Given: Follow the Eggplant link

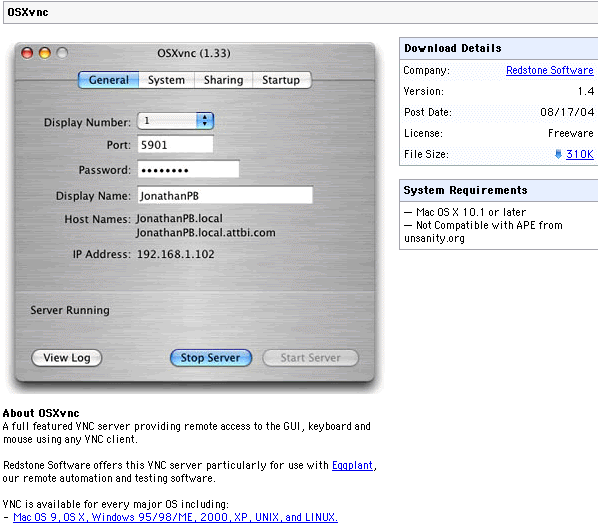Looking at the screenshot, I should [352, 465].
